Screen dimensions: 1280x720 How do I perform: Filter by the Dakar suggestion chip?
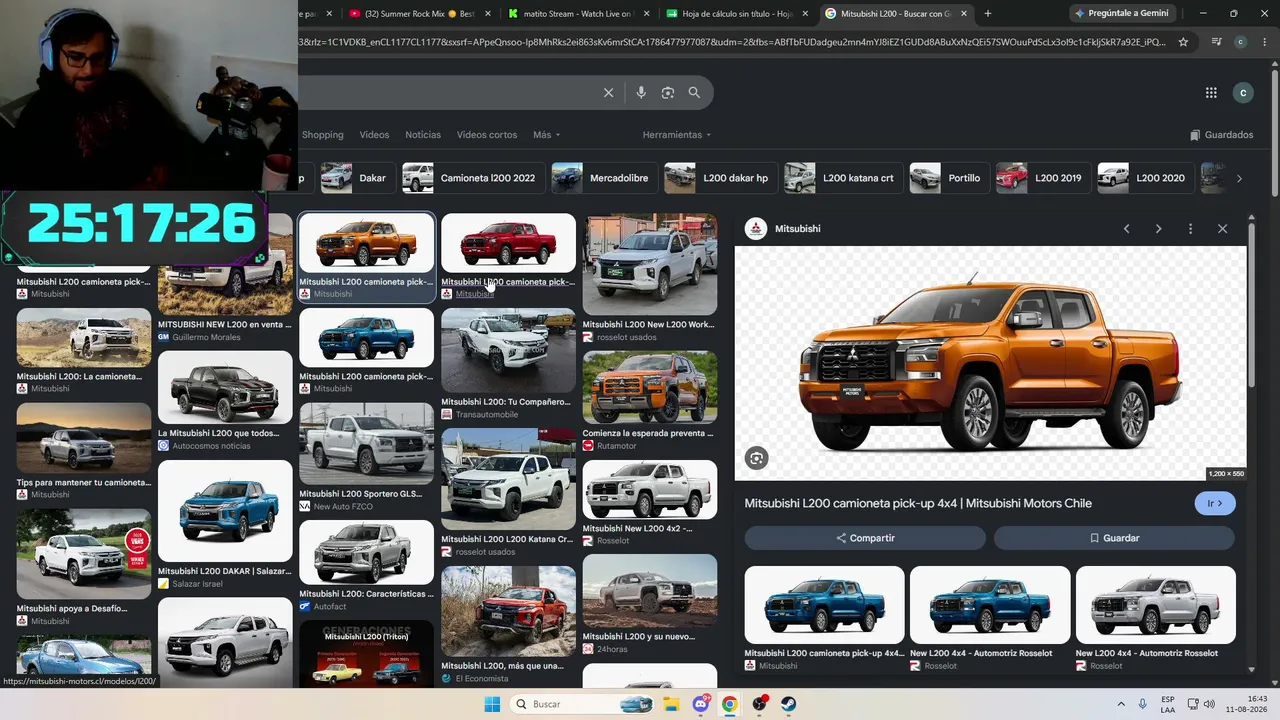[x=358, y=178]
